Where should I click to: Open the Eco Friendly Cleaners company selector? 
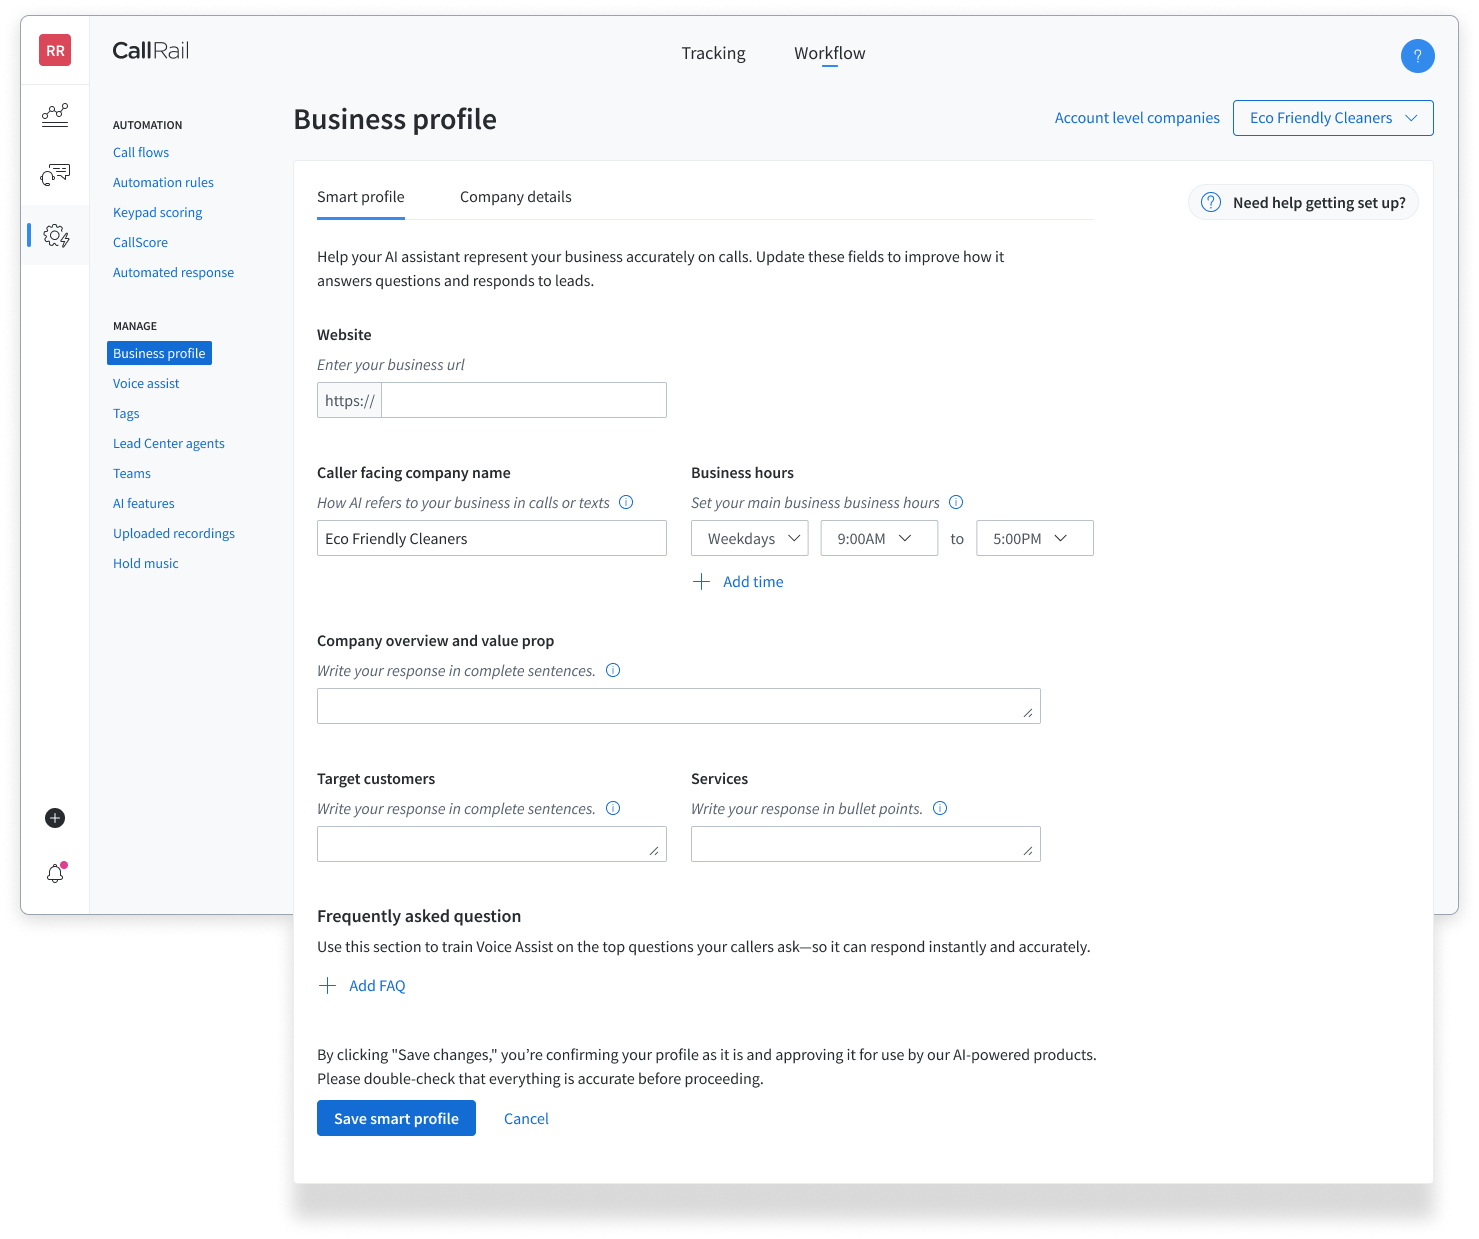click(1332, 117)
